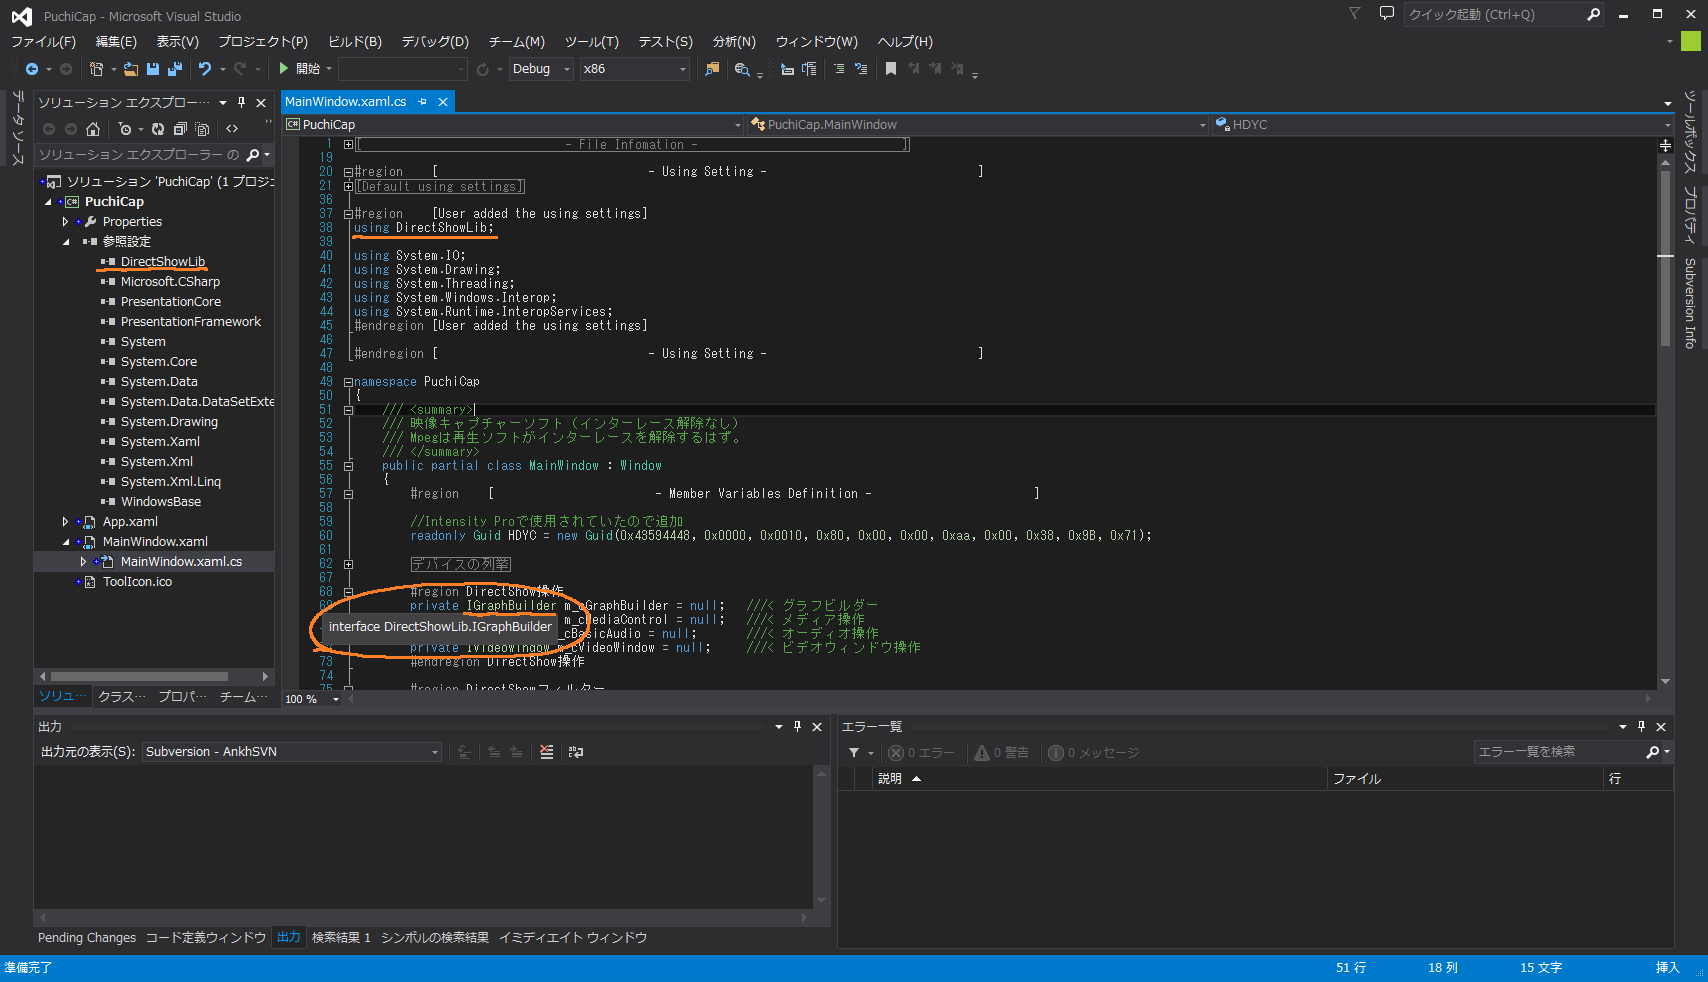Click the Error List search magnifier icon

pos(1653,752)
